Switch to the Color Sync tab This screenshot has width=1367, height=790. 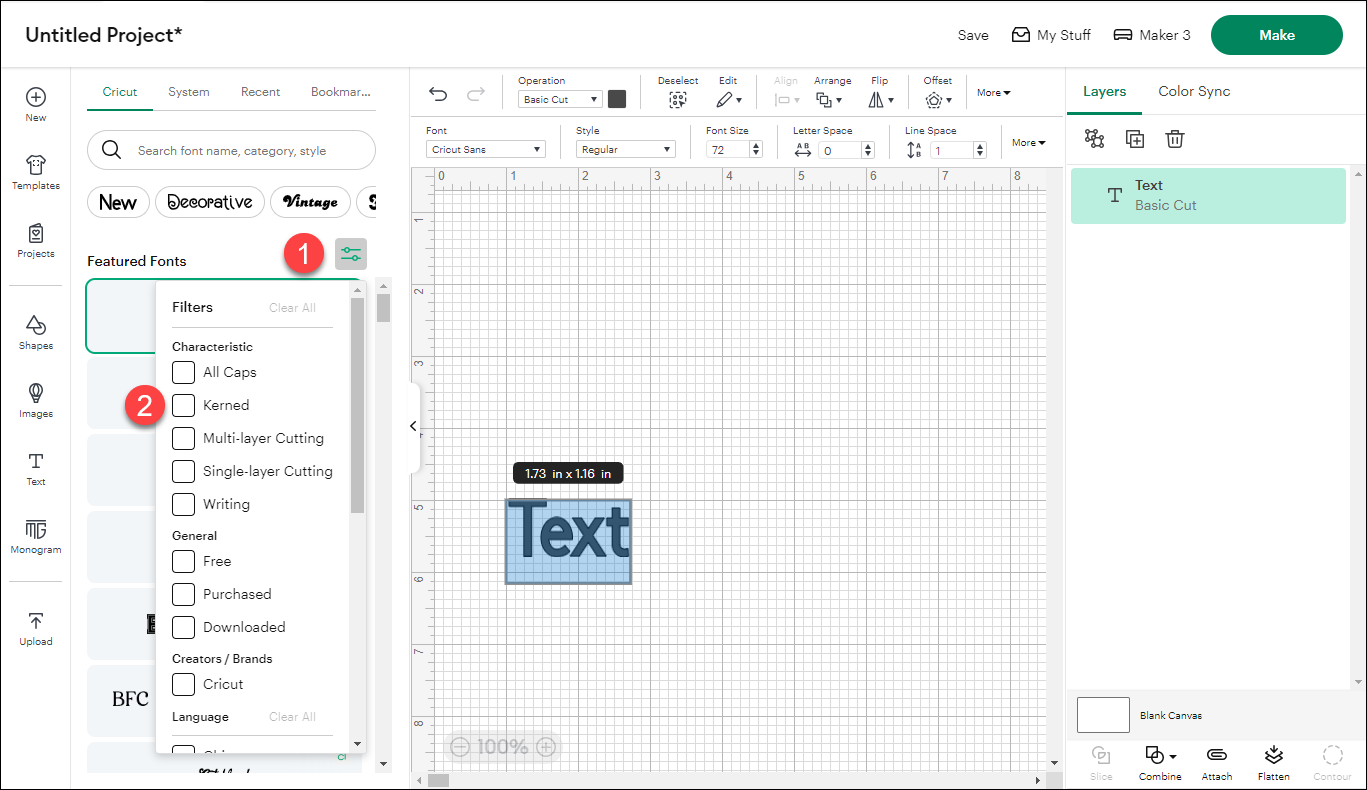(x=1194, y=91)
